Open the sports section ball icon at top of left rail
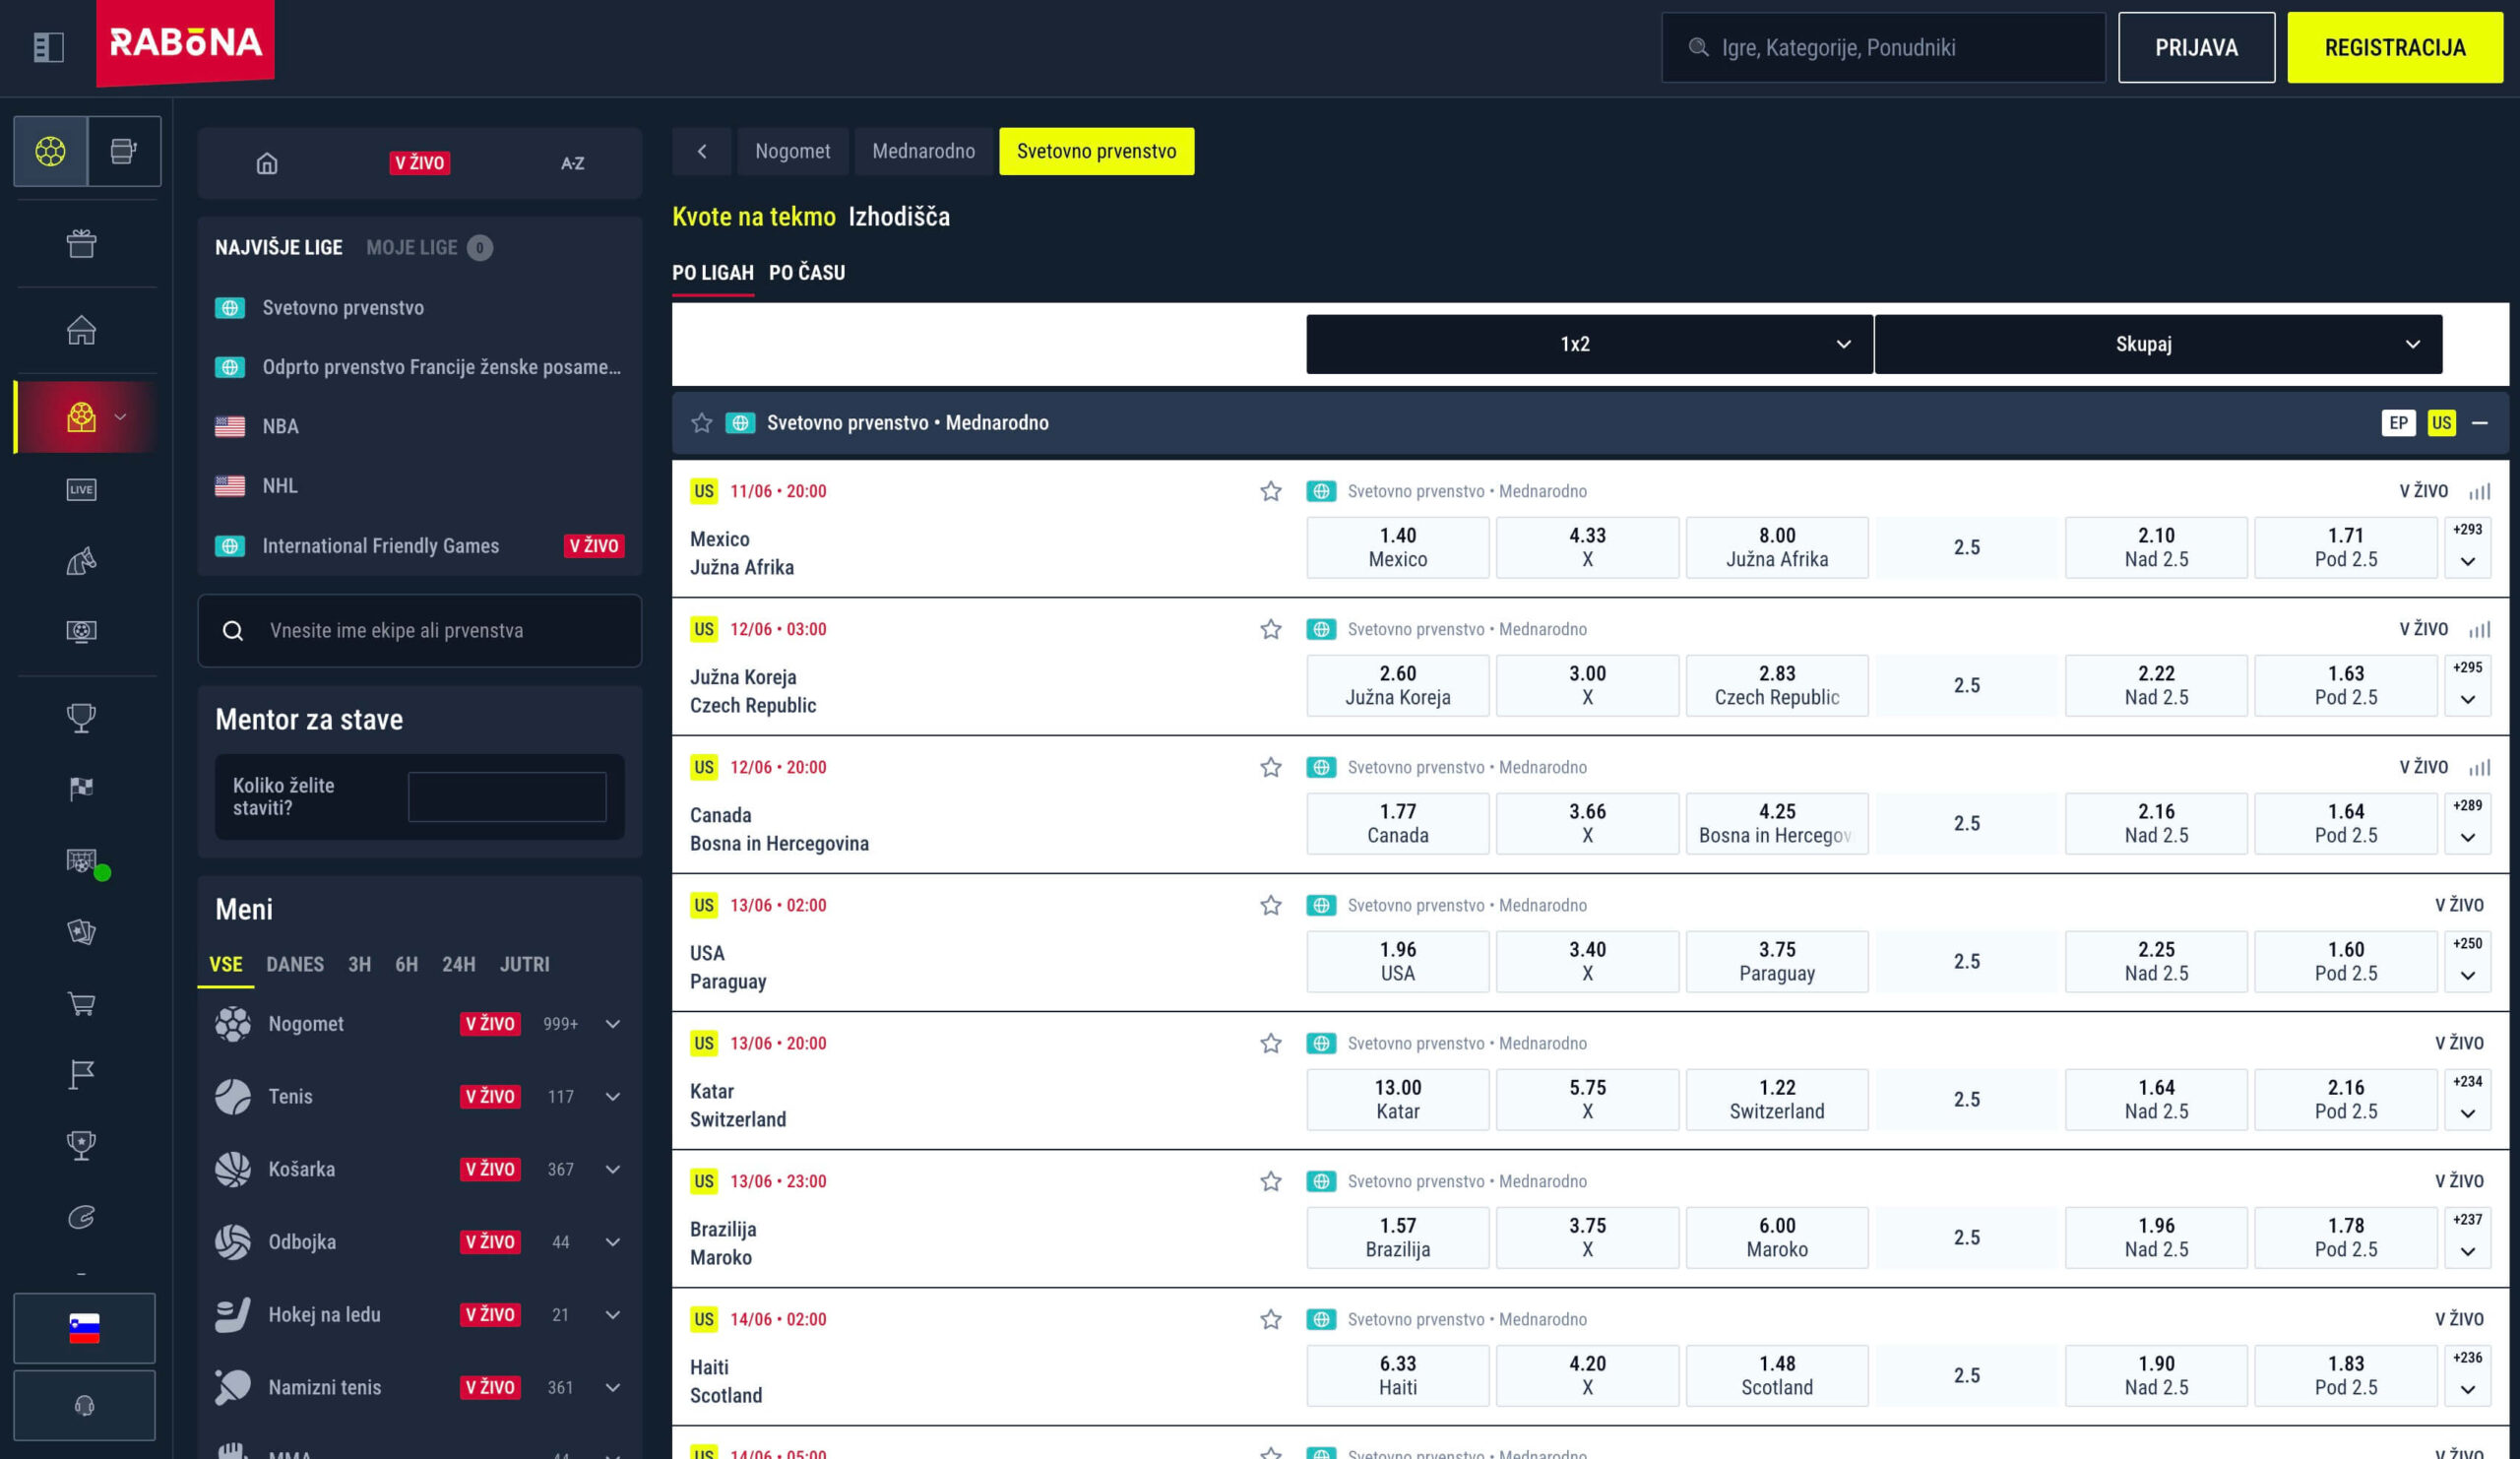Viewport: 2520px width, 1459px height. pyautogui.click(x=50, y=151)
